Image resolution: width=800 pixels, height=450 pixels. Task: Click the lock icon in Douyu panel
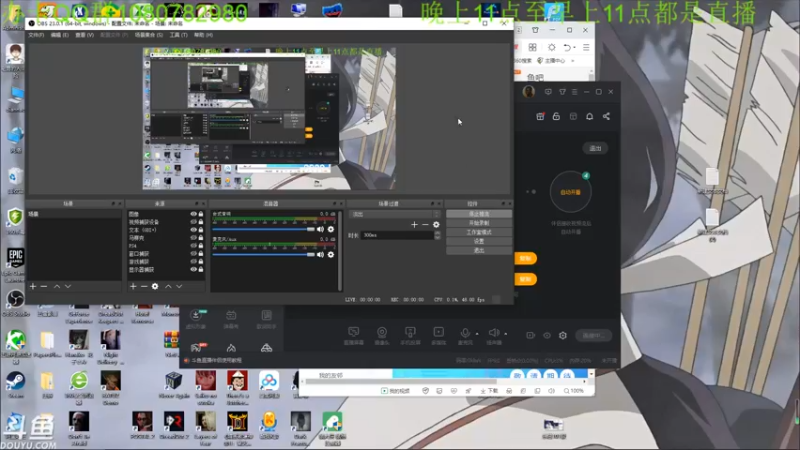556,116
